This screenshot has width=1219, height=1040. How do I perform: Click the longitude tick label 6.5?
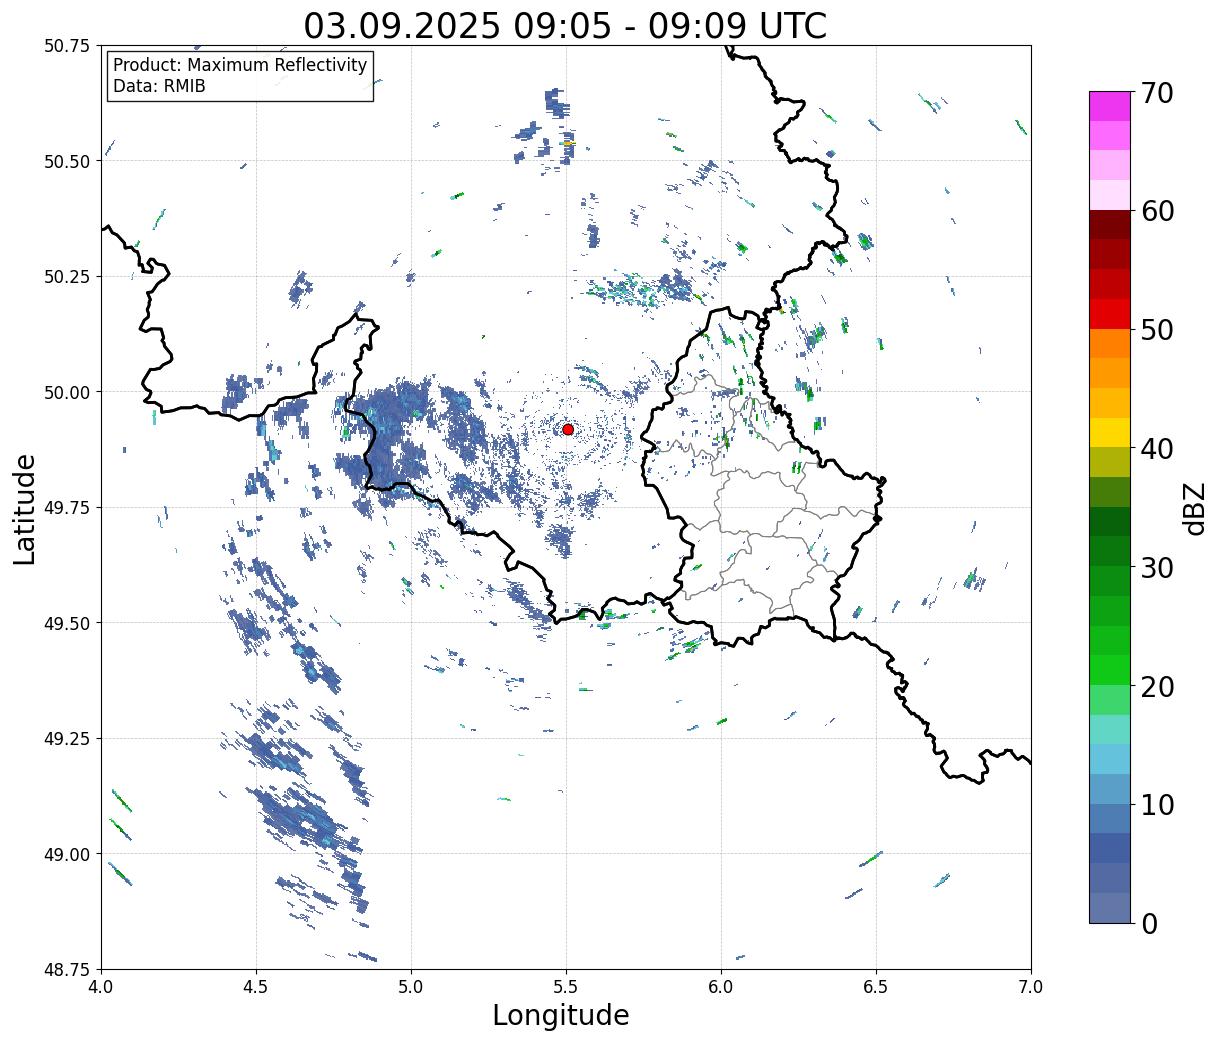(876, 987)
